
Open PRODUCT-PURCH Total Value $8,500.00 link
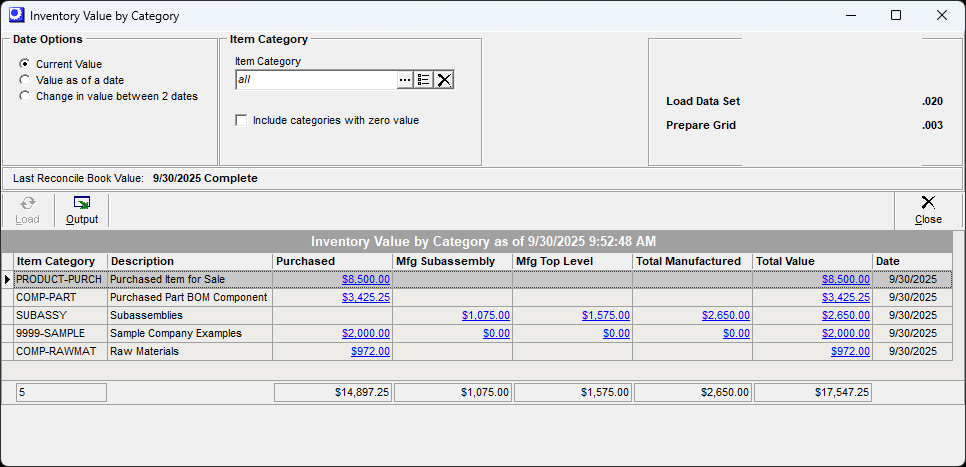(x=846, y=279)
